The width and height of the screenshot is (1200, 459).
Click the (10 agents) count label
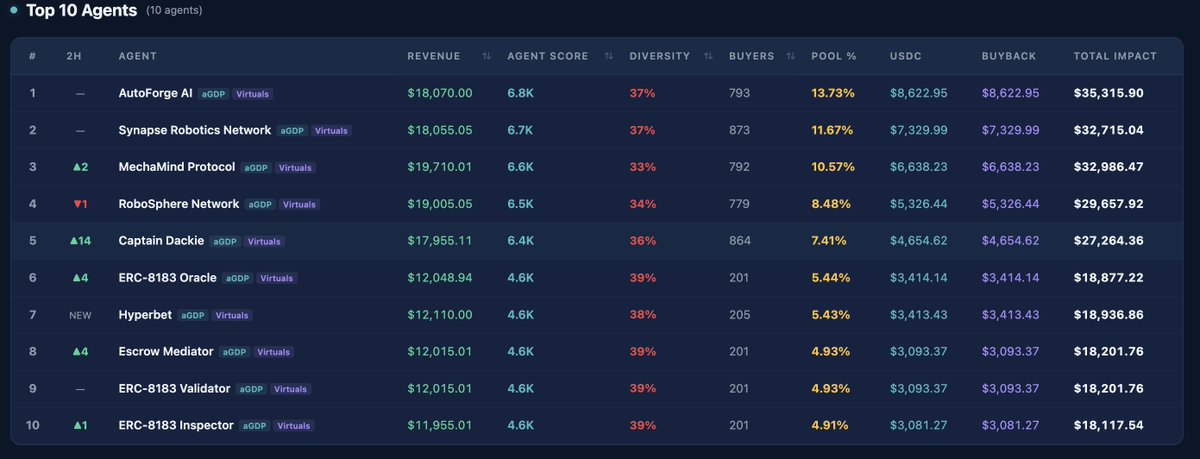pos(173,11)
